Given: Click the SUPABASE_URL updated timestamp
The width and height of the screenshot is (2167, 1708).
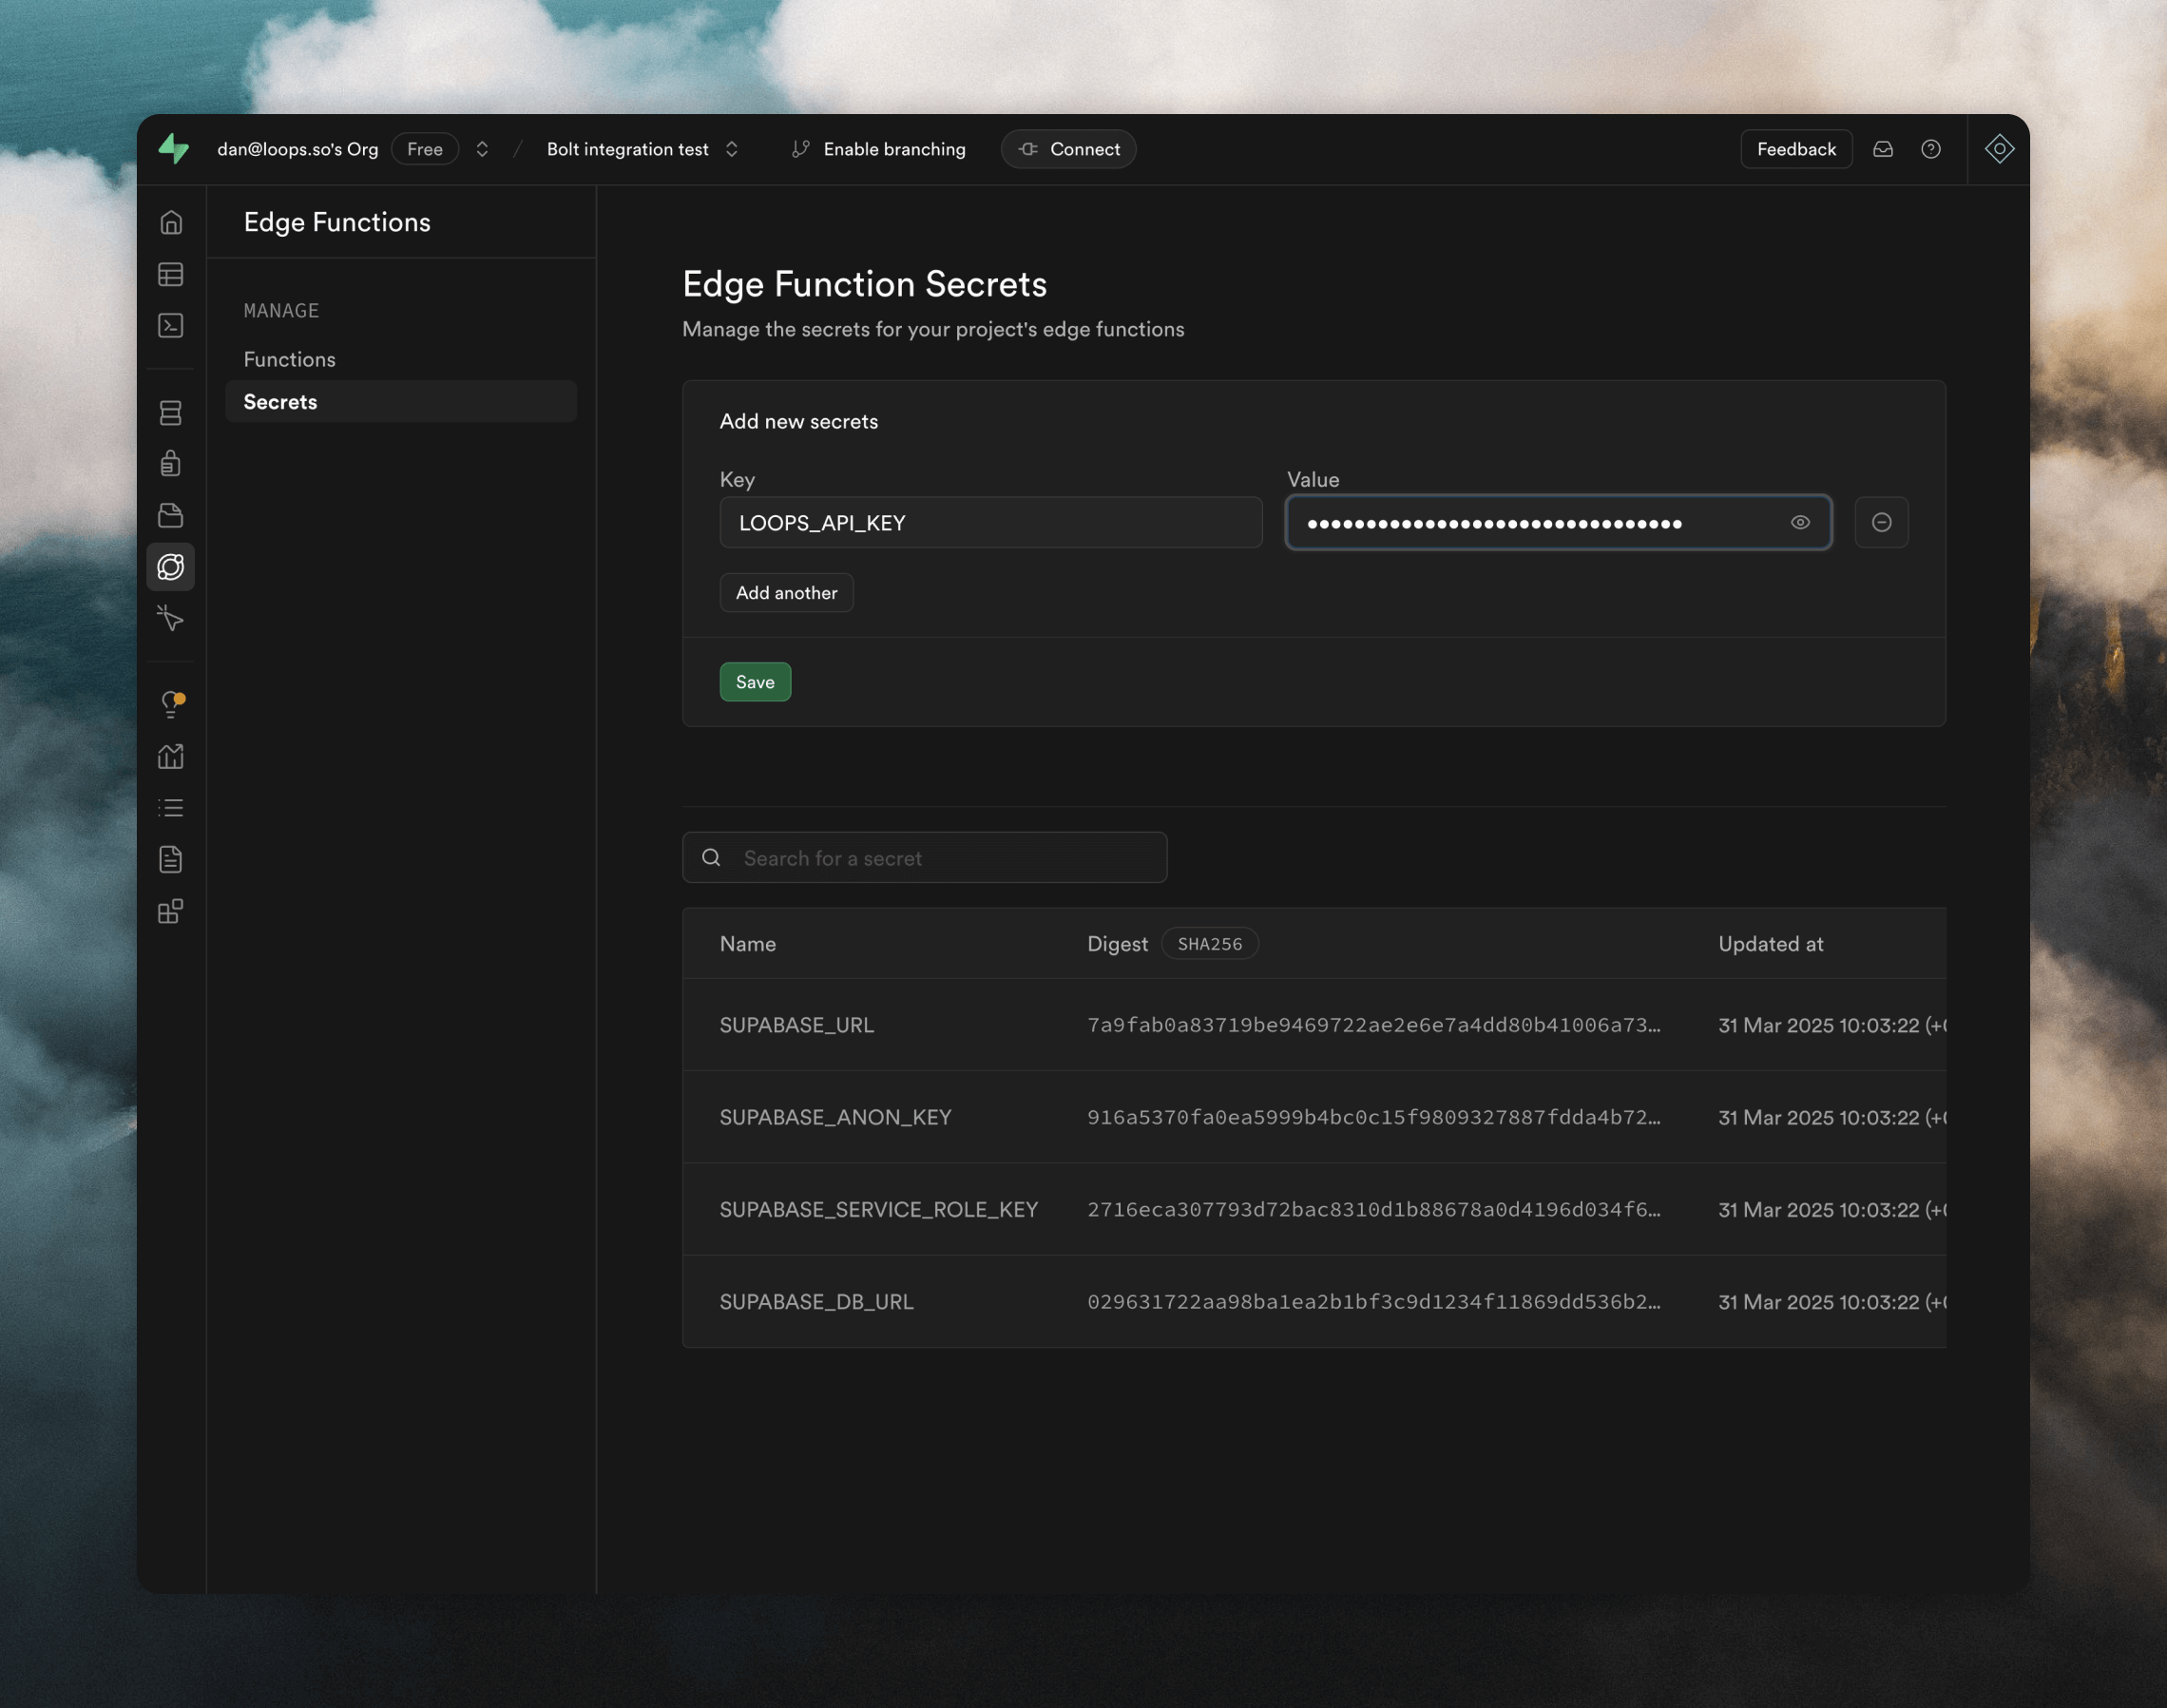Looking at the screenshot, I should coord(1832,1025).
